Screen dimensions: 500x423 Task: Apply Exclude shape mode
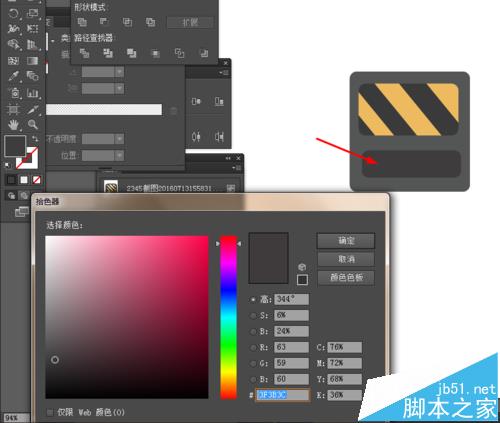point(150,22)
